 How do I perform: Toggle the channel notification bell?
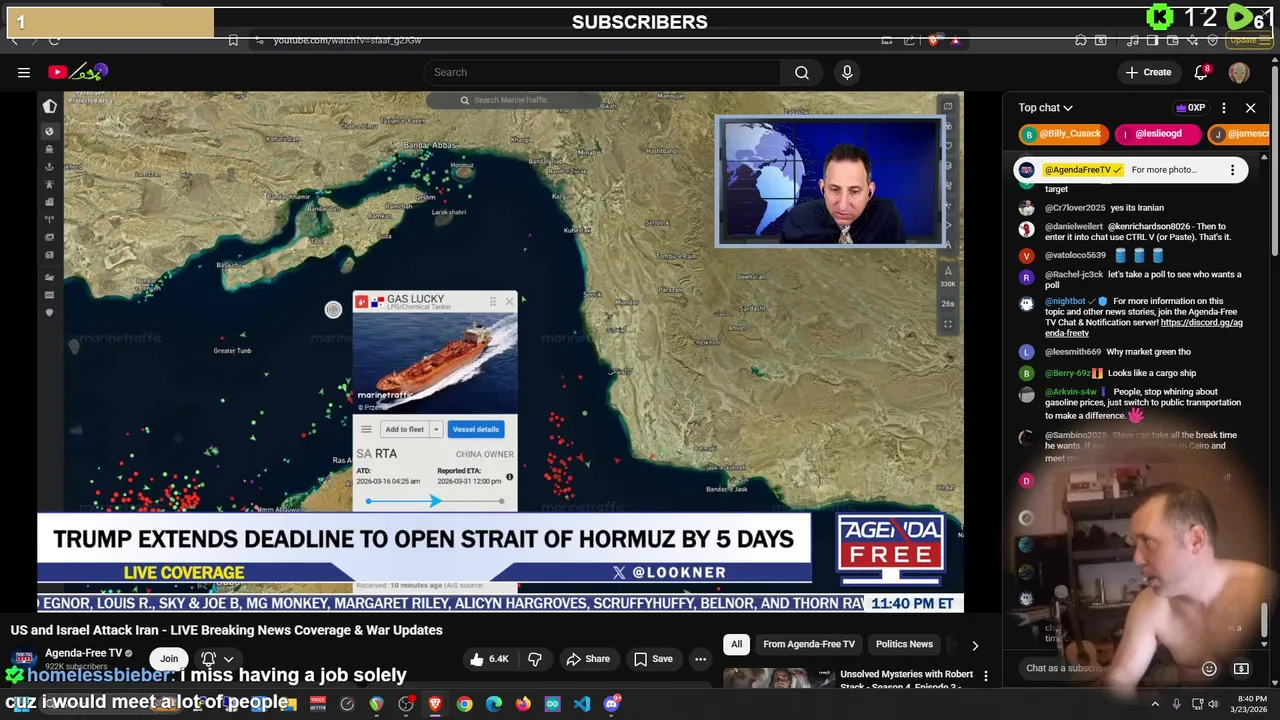[209, 659]
